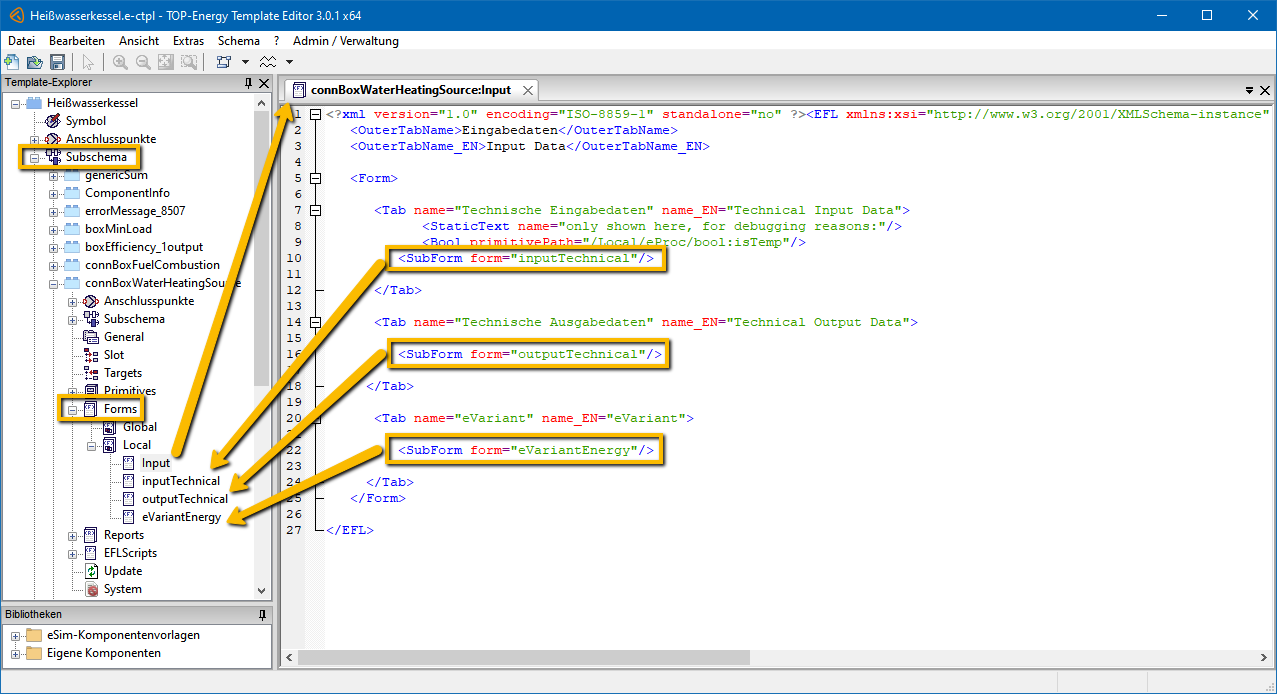The image size is (1277, 694).
Task: Open the editor tab list dropdown
Action: click(x=1249, y=90)
